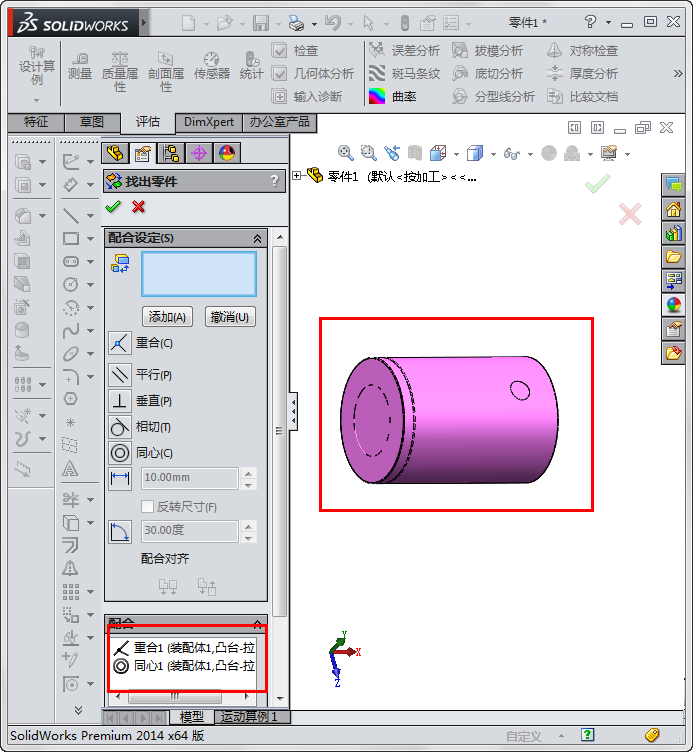693x752 pixels.
Task: Switch to Model (模型) bottom tab
Action: 191,717
